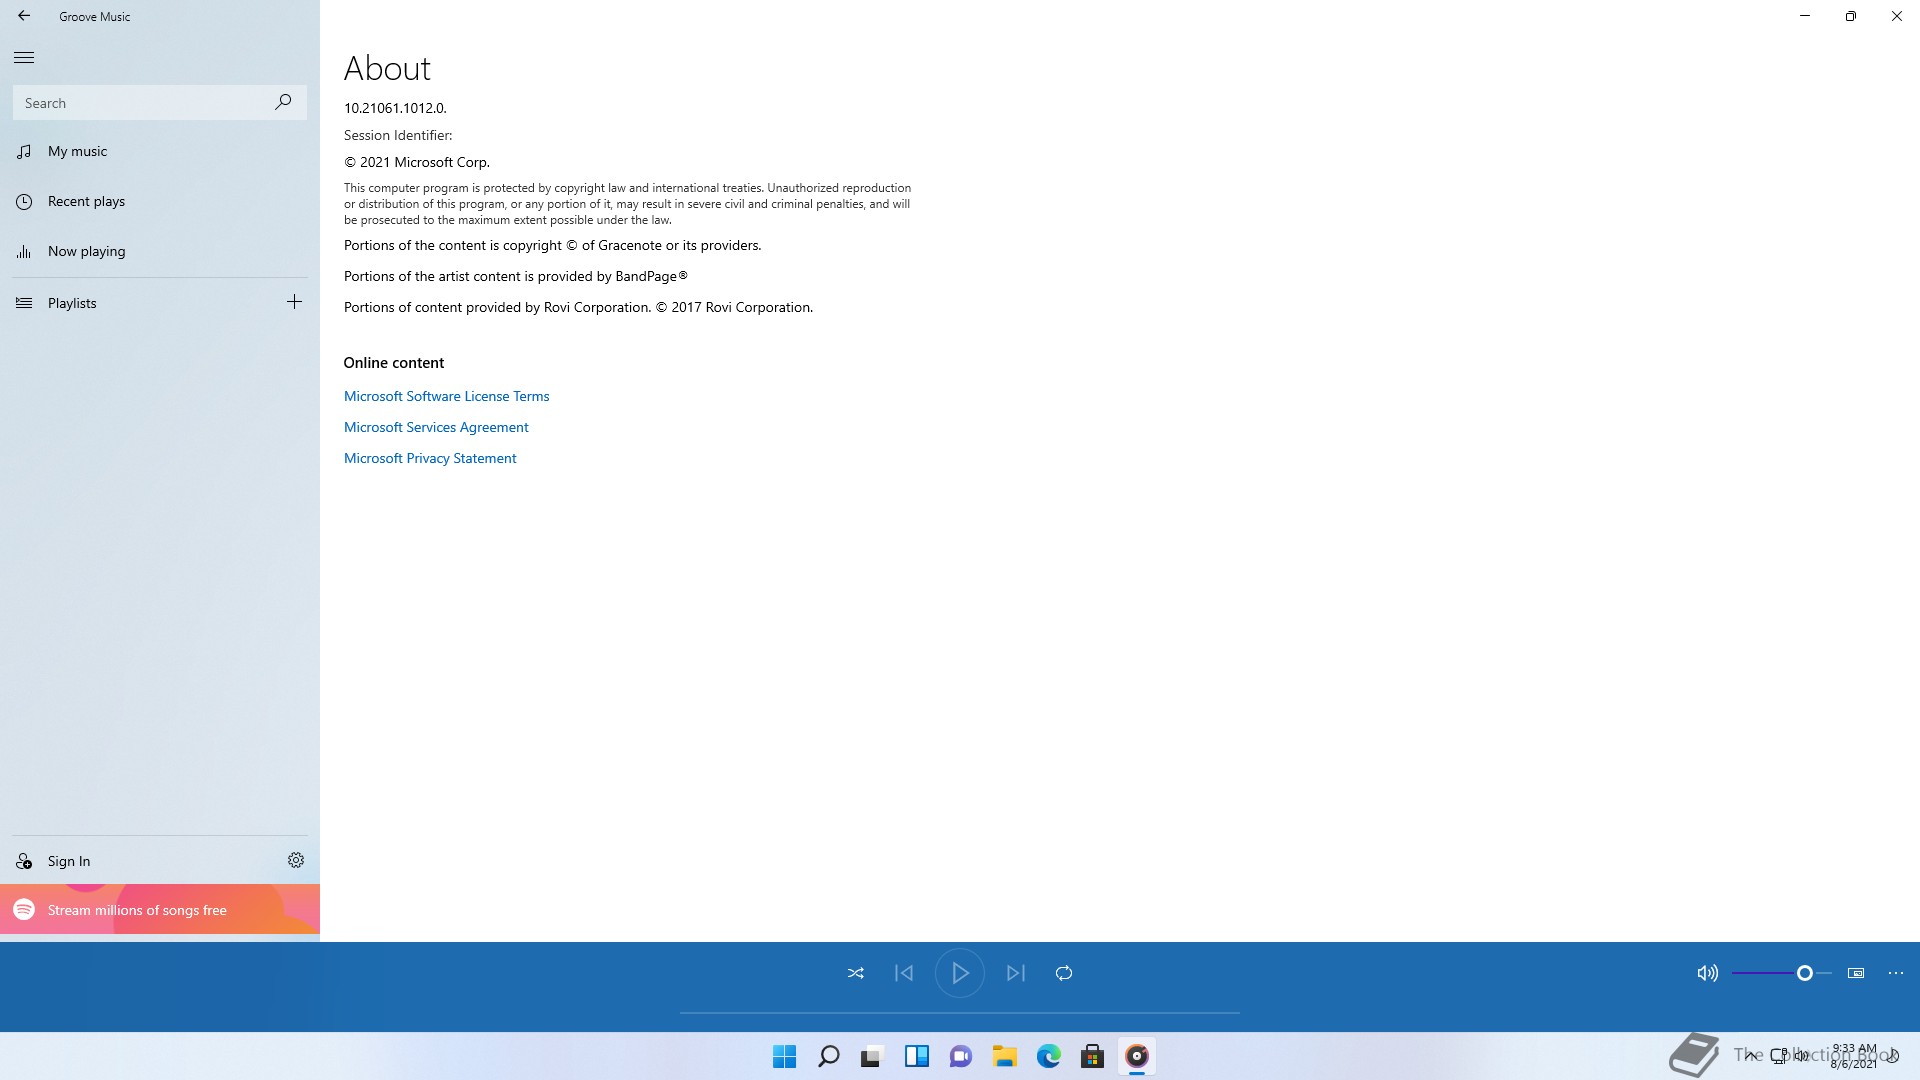Click the playback progress bar

(960, 1013)
